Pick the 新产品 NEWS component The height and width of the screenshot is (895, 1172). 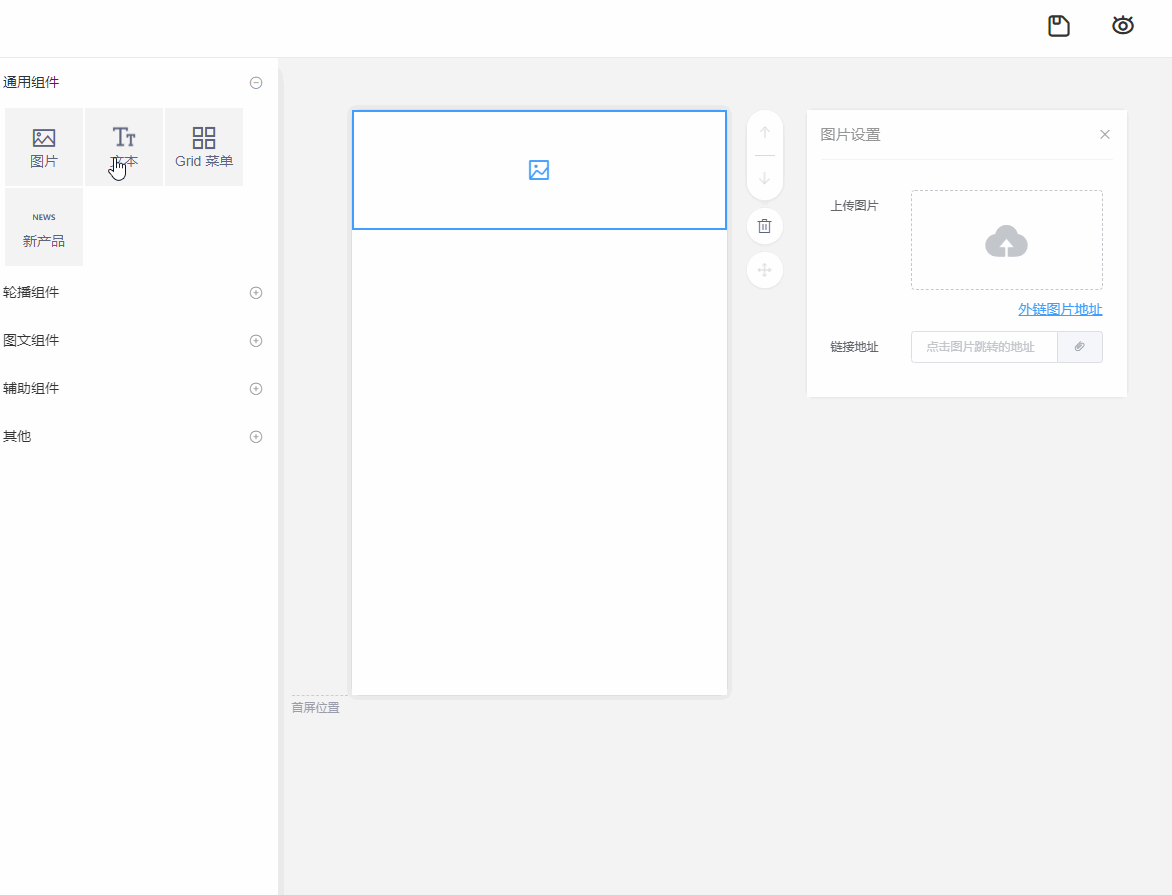(44, 226)
